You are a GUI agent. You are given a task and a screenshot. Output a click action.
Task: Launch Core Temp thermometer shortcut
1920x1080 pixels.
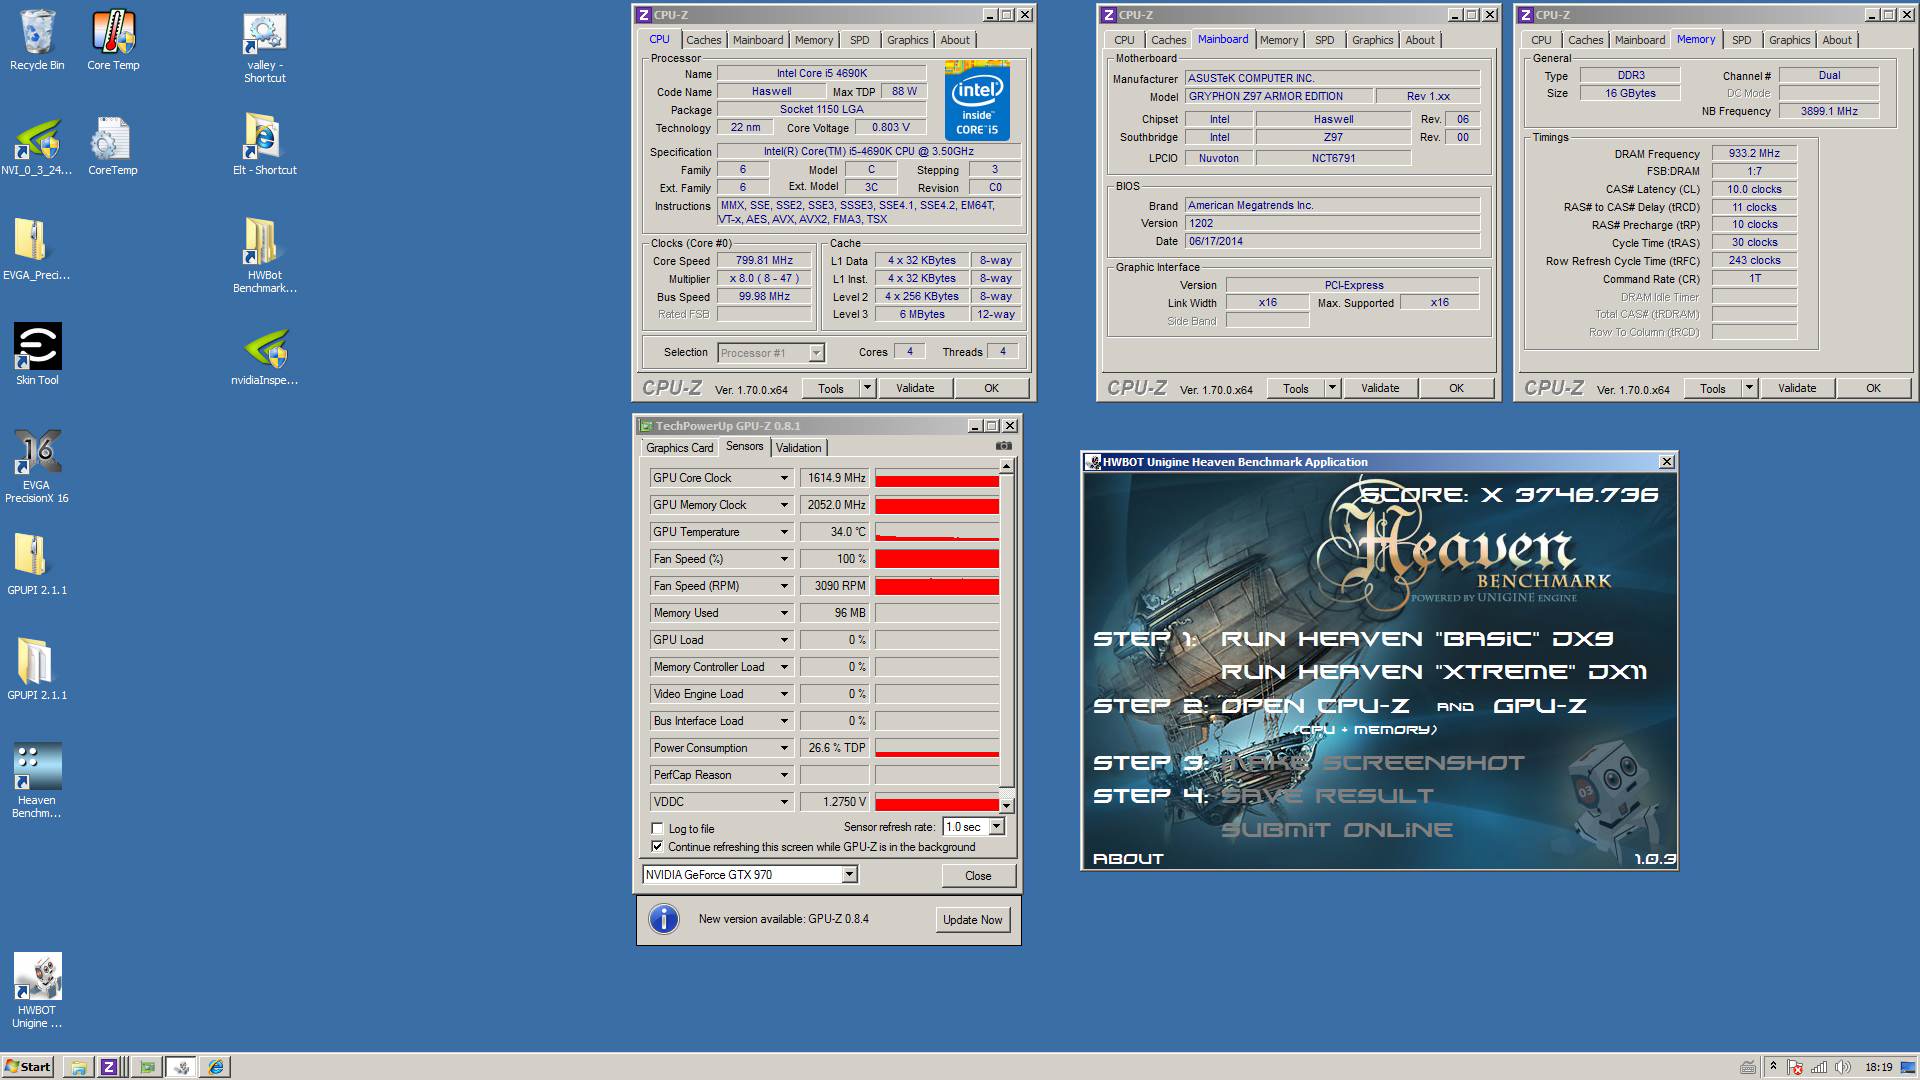point(113,40)
